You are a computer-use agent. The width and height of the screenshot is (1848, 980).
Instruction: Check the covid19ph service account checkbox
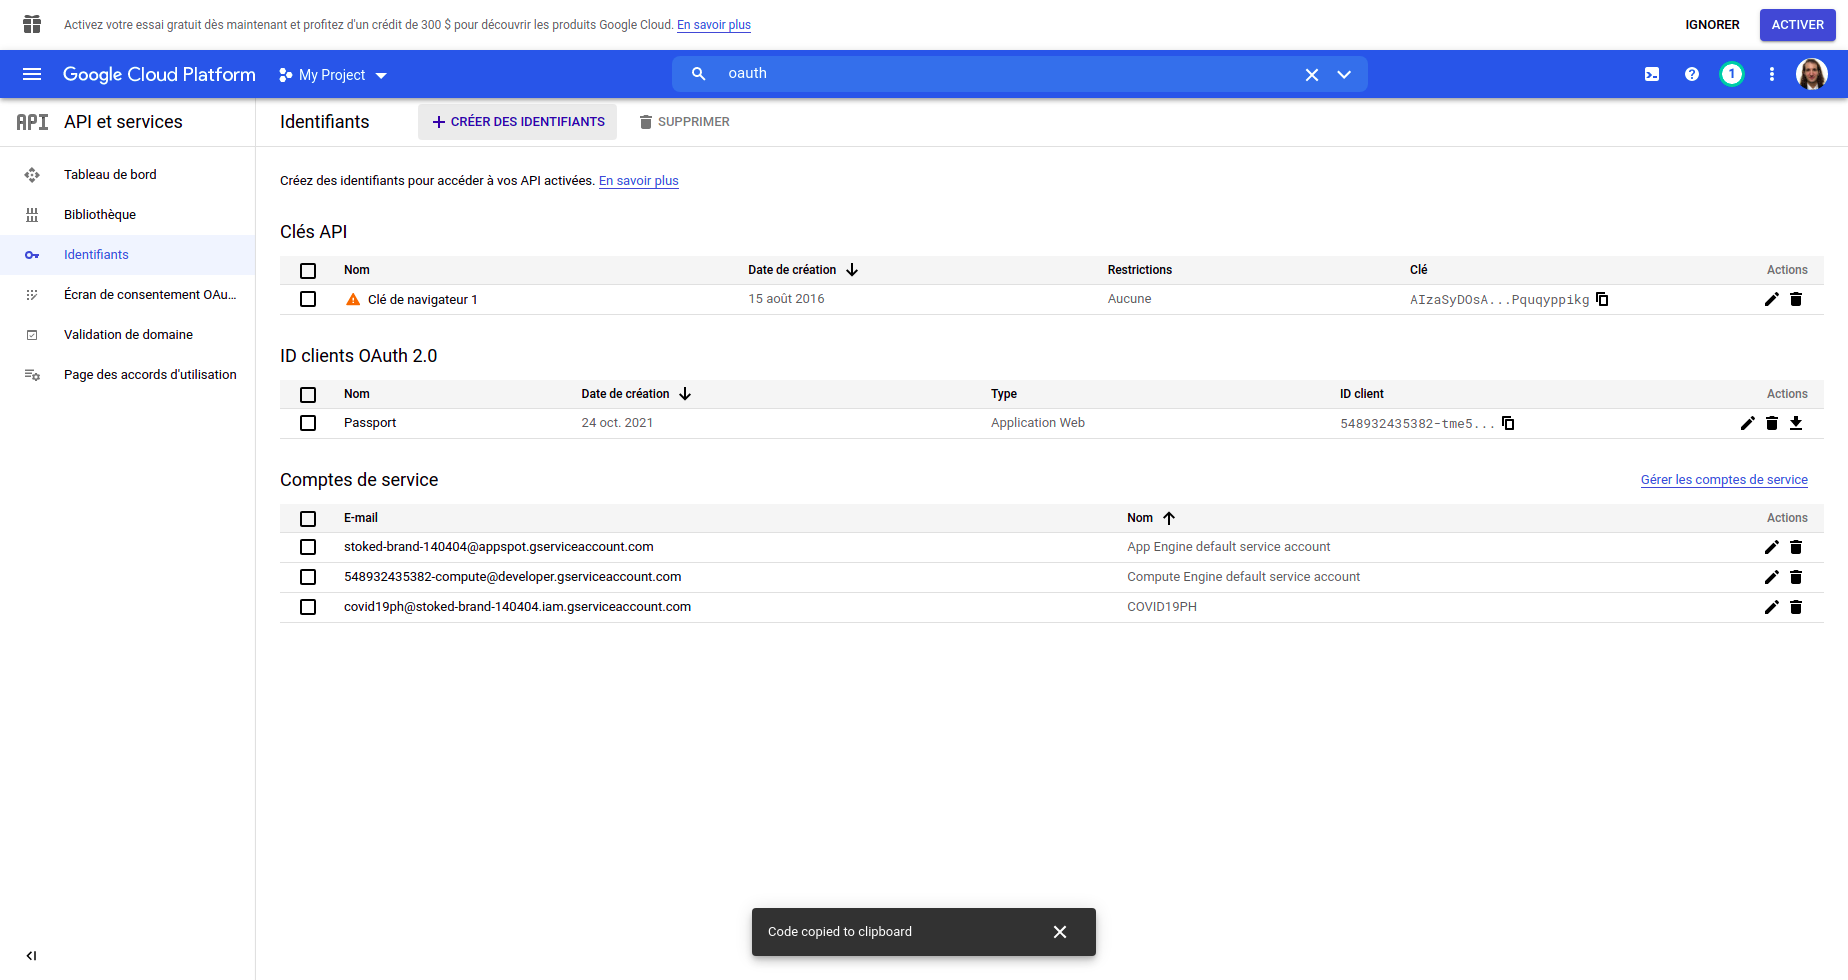(x=308, y=607)
